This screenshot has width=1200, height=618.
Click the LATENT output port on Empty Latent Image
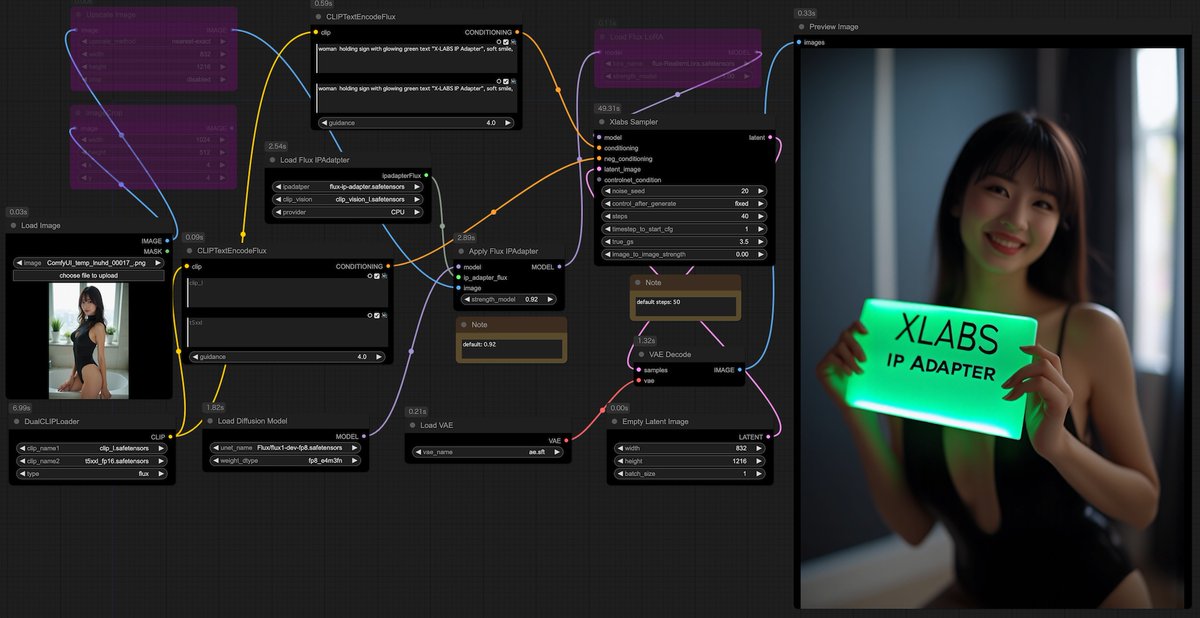click(x=769, y=437)
